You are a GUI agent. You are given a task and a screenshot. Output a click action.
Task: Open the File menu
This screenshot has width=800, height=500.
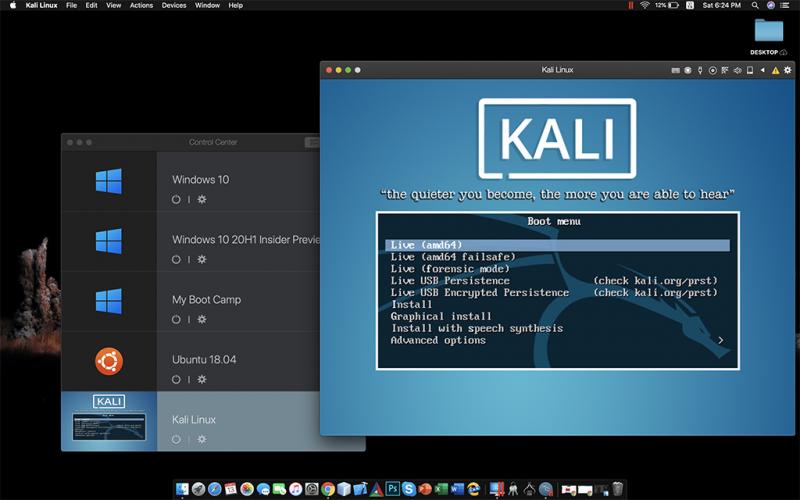click(x=71, y=5)
